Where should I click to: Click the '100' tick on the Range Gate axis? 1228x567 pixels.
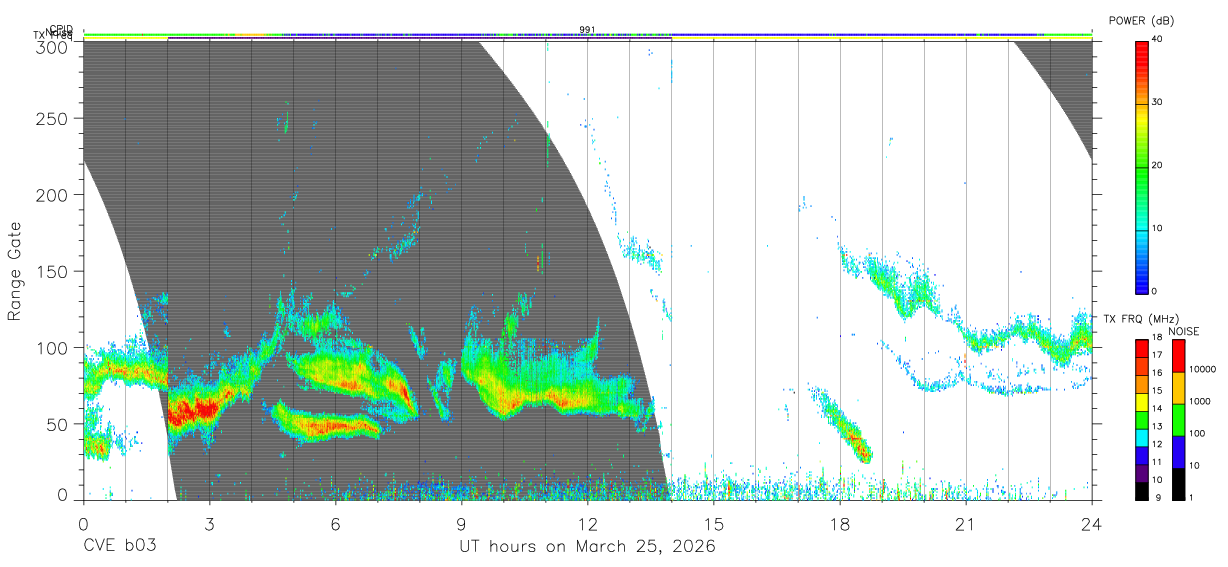(x=52, y=348)
